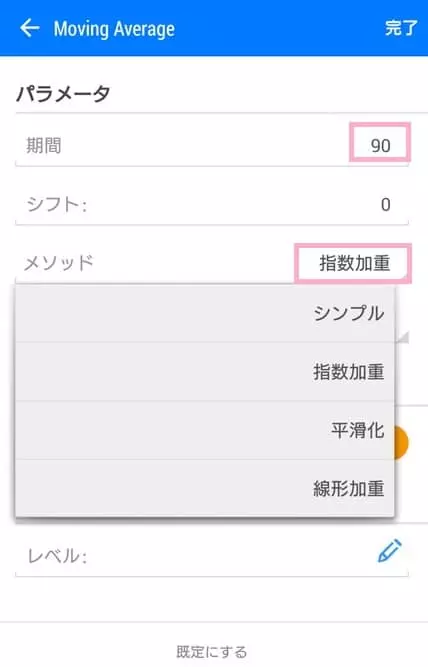Tap the 既定にする button
Screen dimensions: 428x667
[211, 651]
